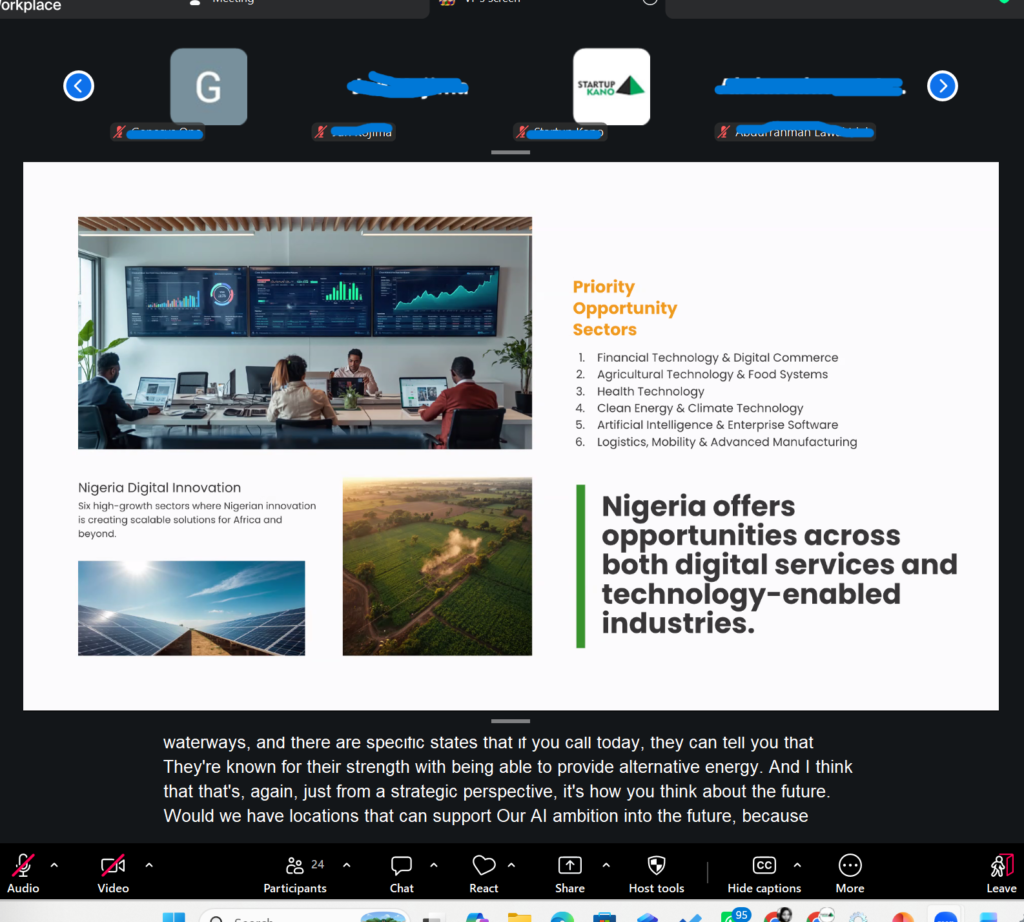Show next participants with the right arrow
The image size is (1024, 922).
tap(942, 86)
